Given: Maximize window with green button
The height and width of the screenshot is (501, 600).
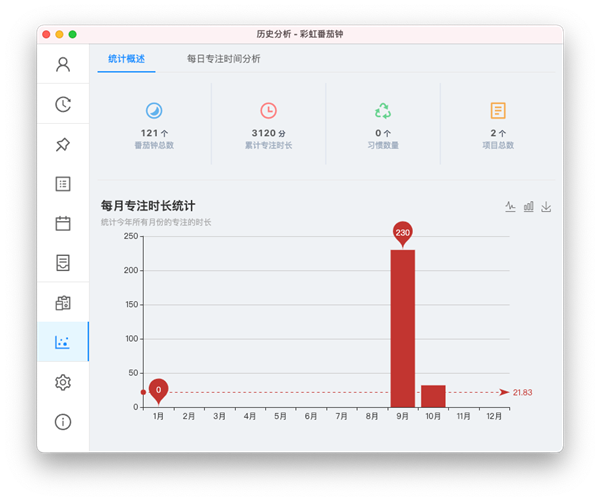Looking at the screenshot, I should (72, 34).
